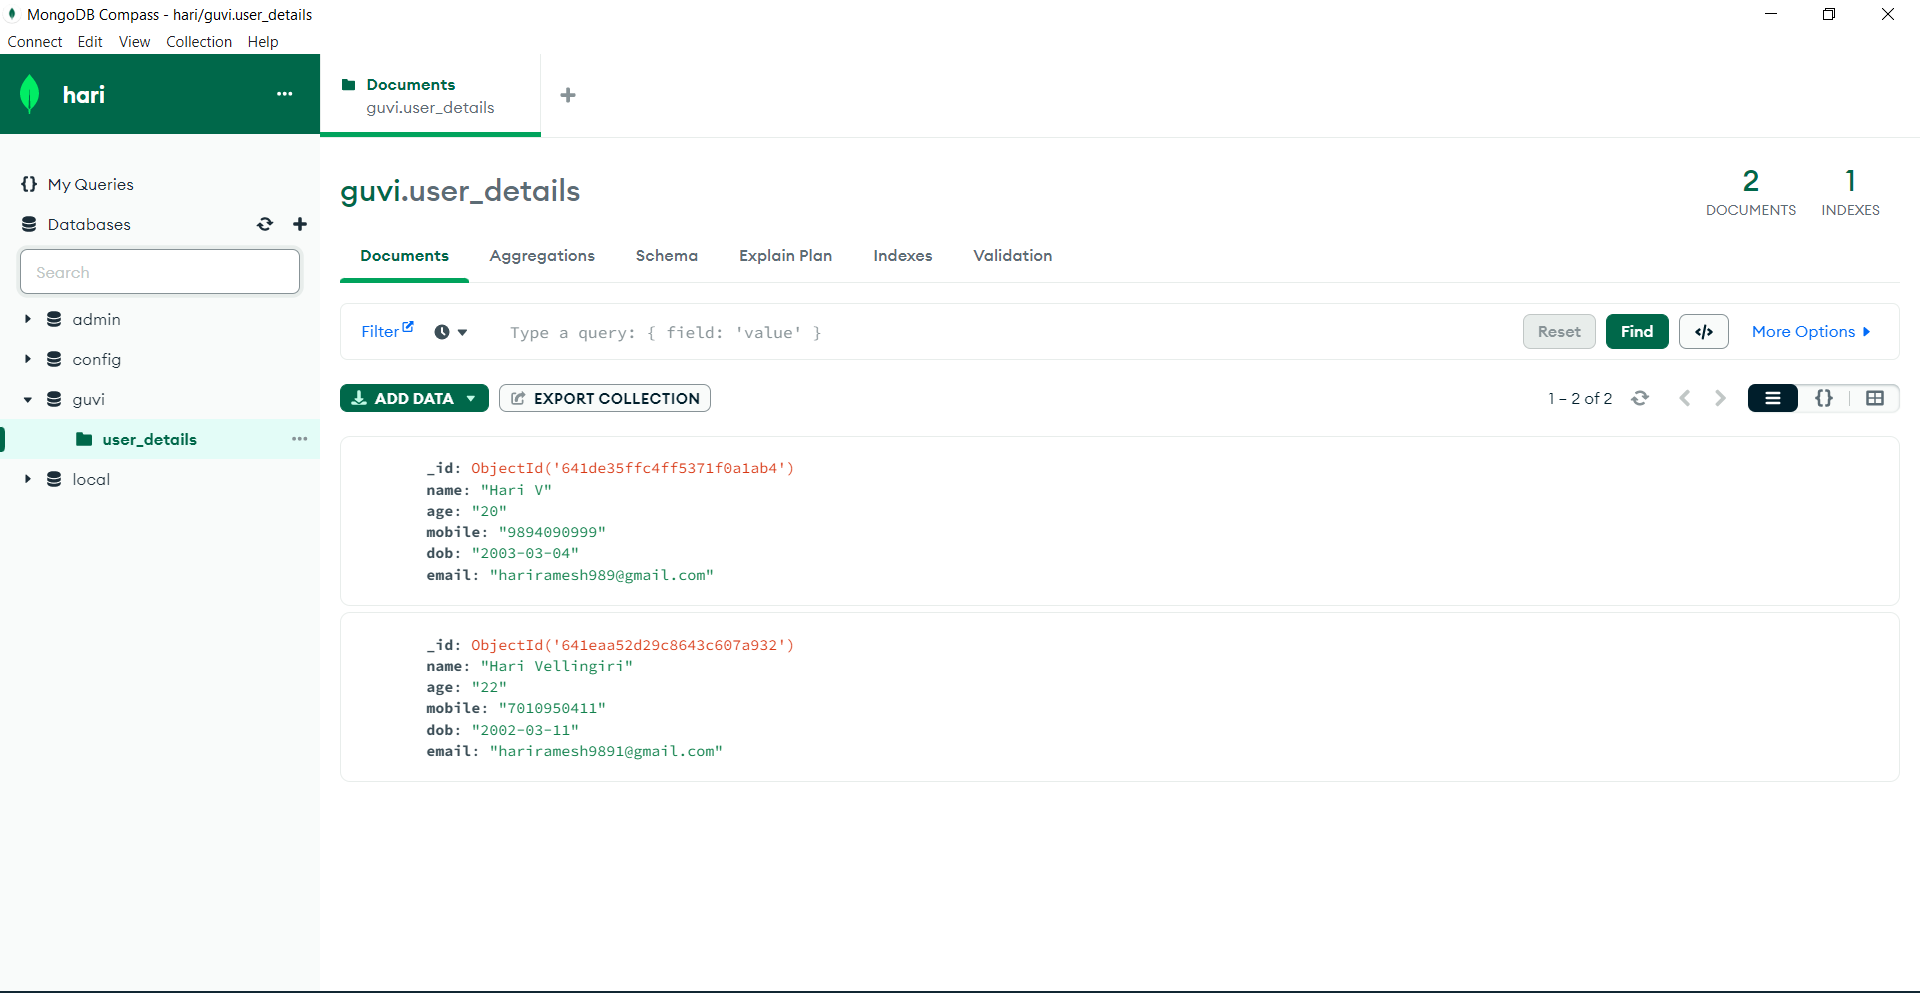Go to next page of documents
This screenshot has width=1920, height=993.
[x=1719, y=398]
